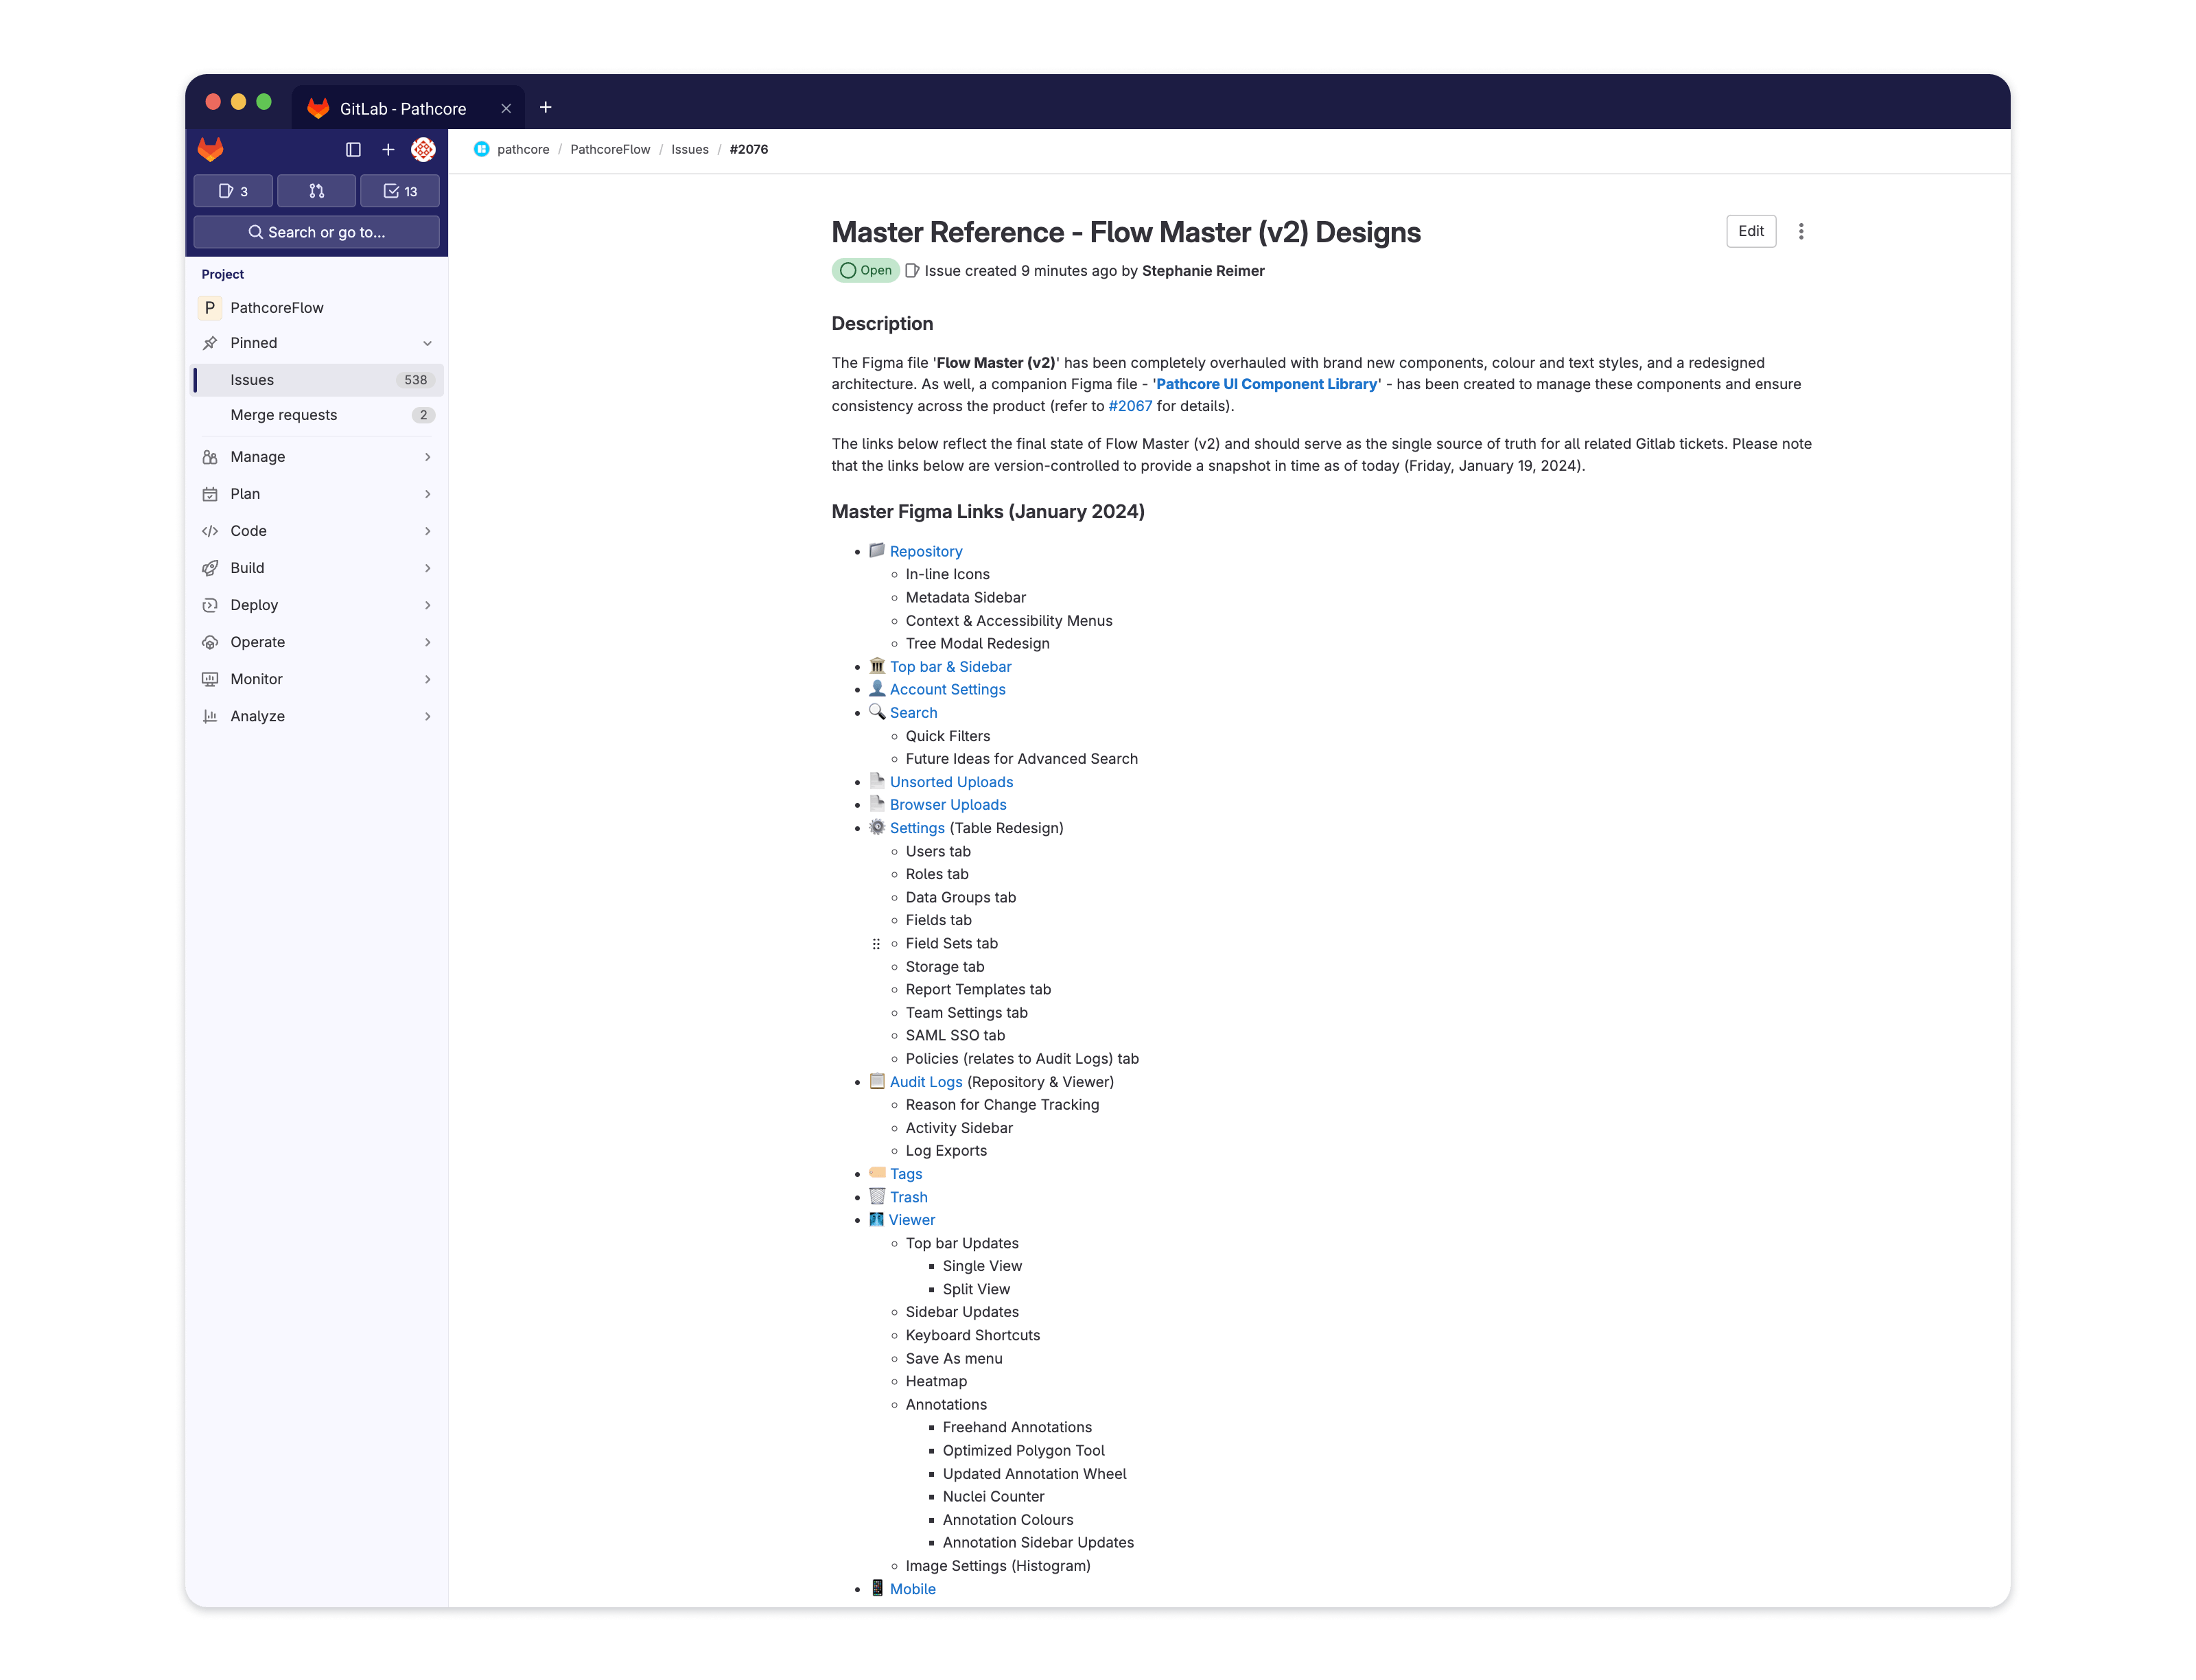Open the Top bar & Sidebar link
The image size is (2196, 1680).
tap(950, 667)
